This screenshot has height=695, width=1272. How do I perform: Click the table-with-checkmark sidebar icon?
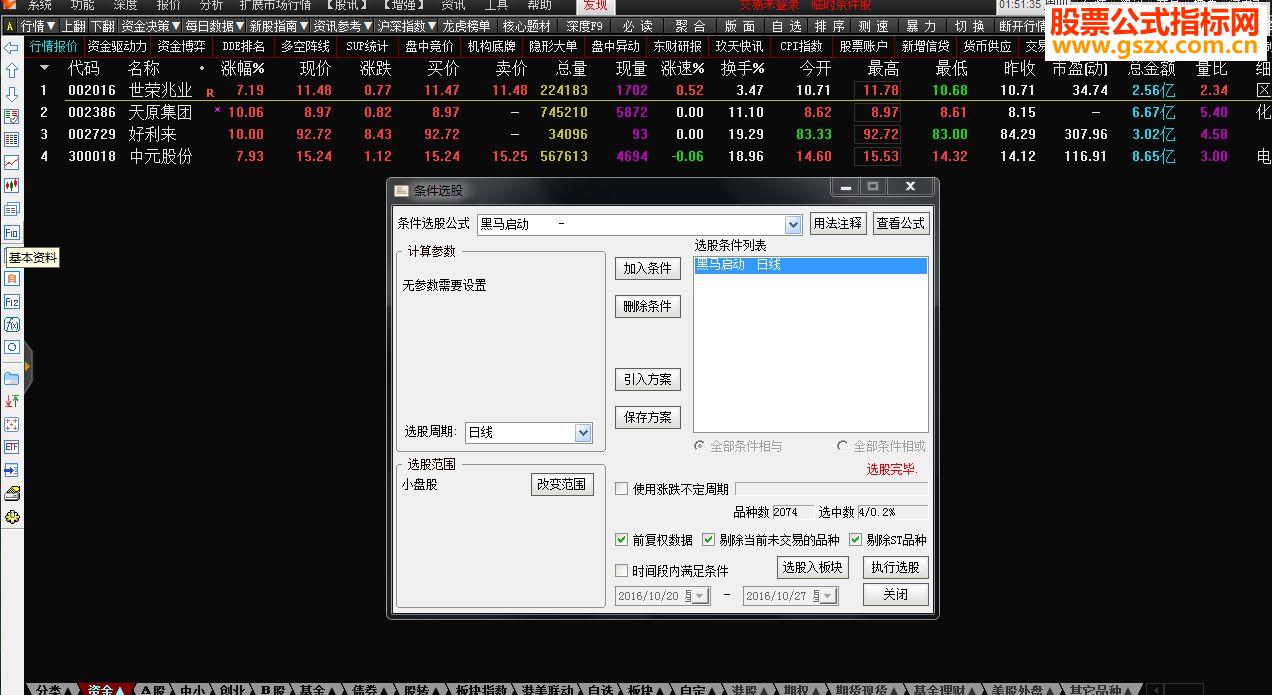[x=12, y=117]
